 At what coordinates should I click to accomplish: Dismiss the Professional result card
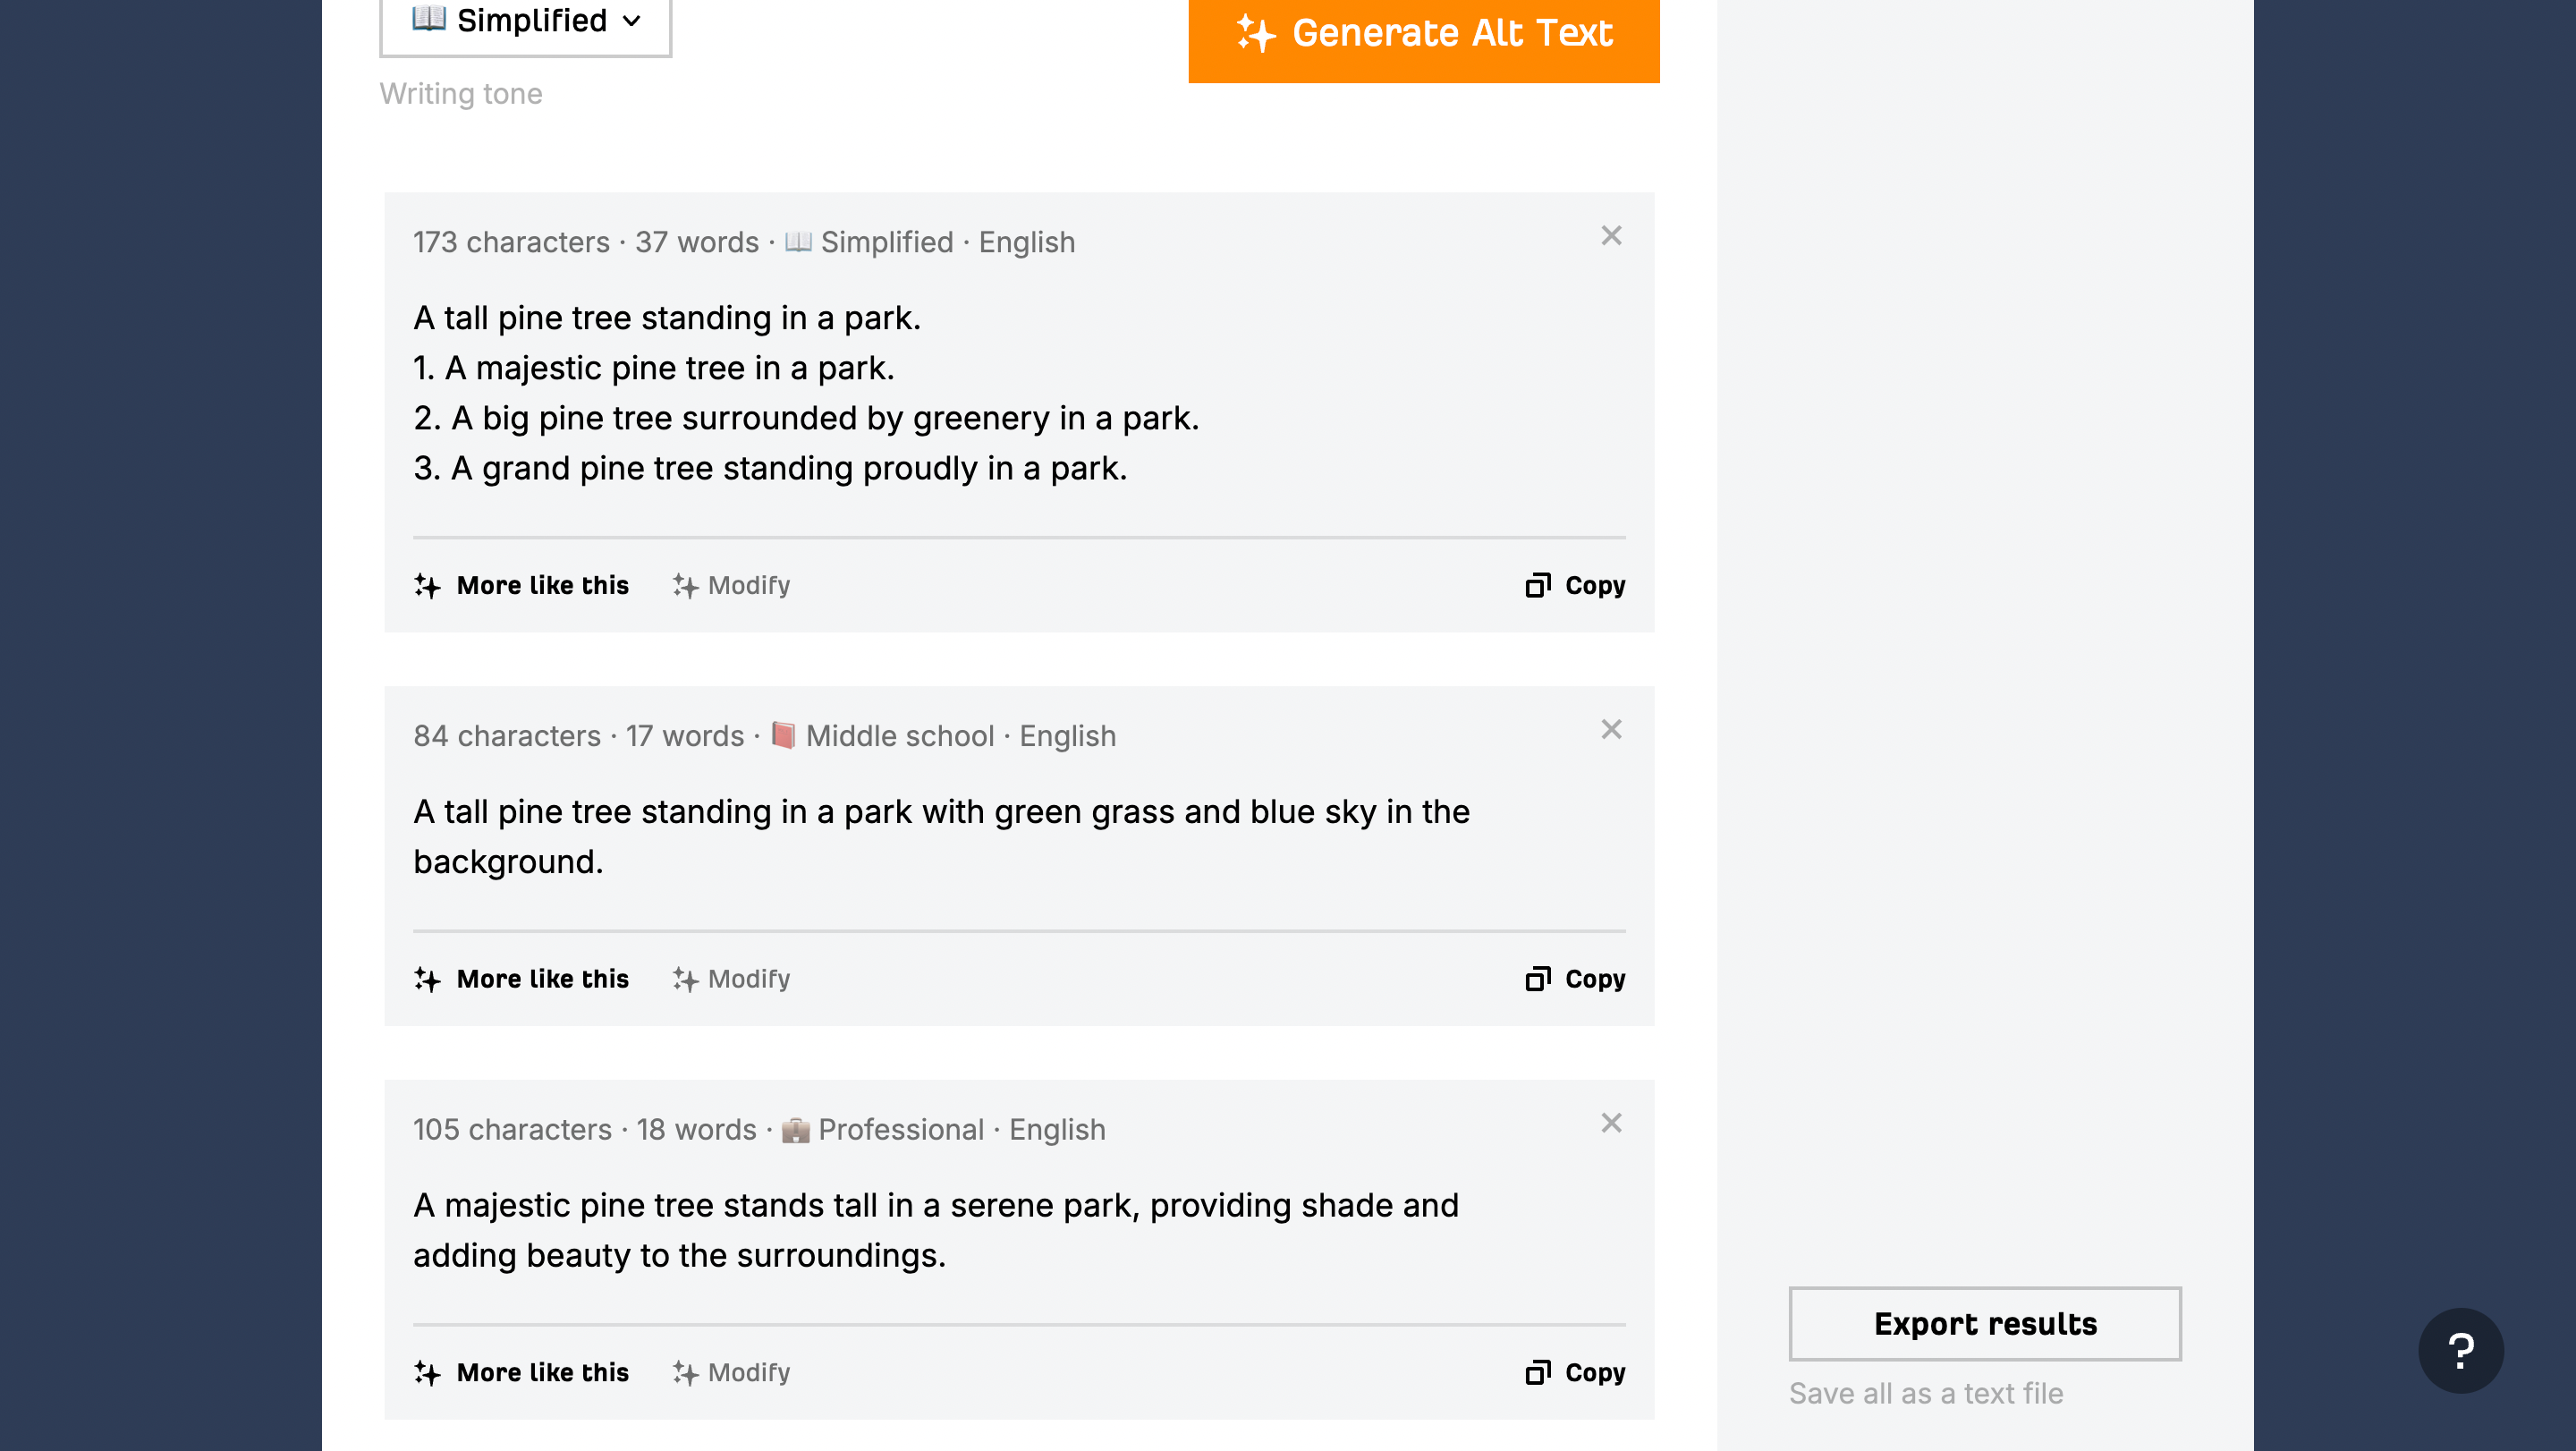[1610, 1123]
